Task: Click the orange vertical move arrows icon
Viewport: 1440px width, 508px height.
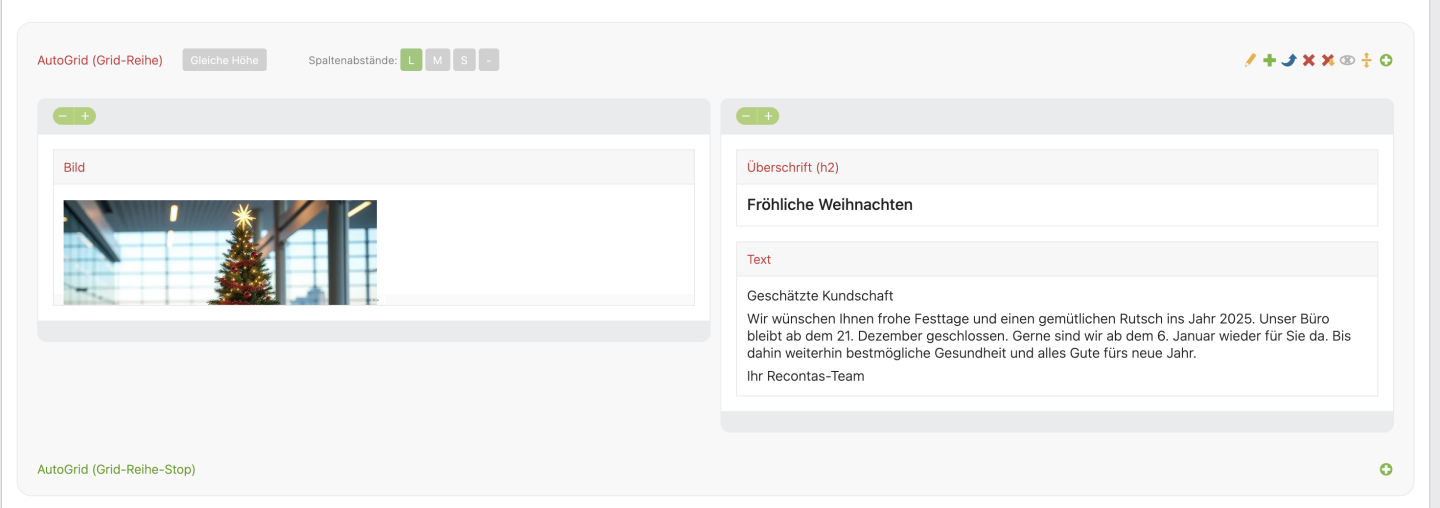Action: pos(1366,61)
